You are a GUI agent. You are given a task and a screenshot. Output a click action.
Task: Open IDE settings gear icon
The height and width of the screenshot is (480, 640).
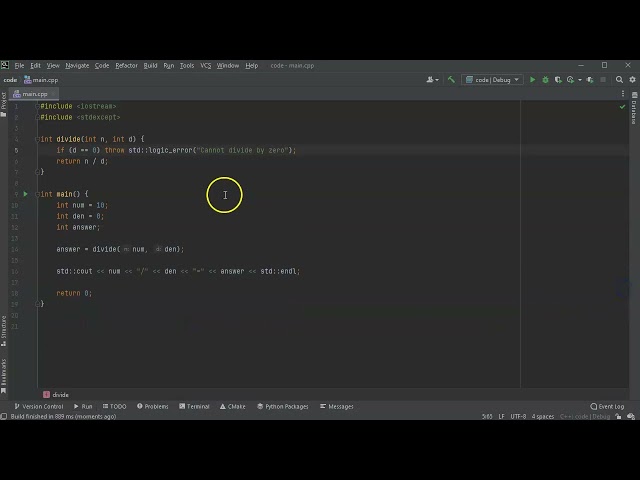click(632, 80)
